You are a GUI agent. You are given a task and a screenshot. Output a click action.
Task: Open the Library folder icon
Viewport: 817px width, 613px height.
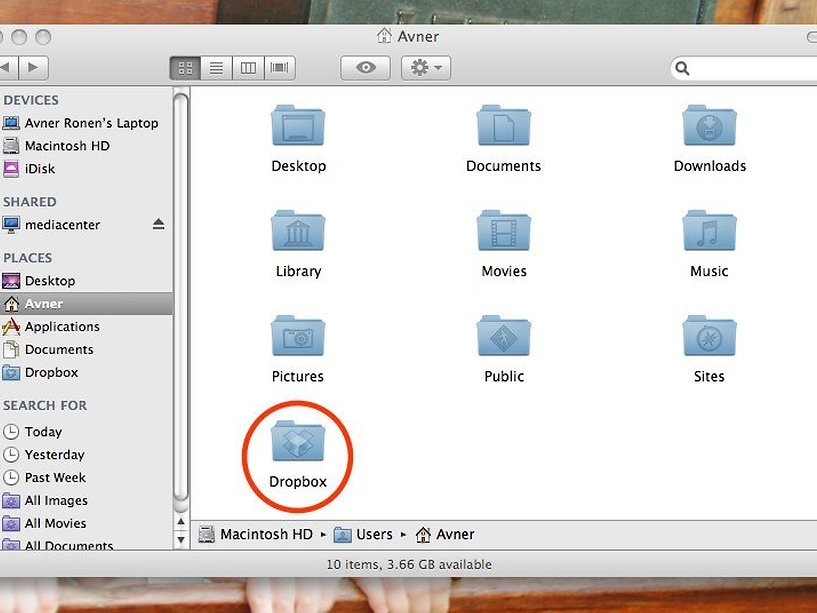(298, 230)
